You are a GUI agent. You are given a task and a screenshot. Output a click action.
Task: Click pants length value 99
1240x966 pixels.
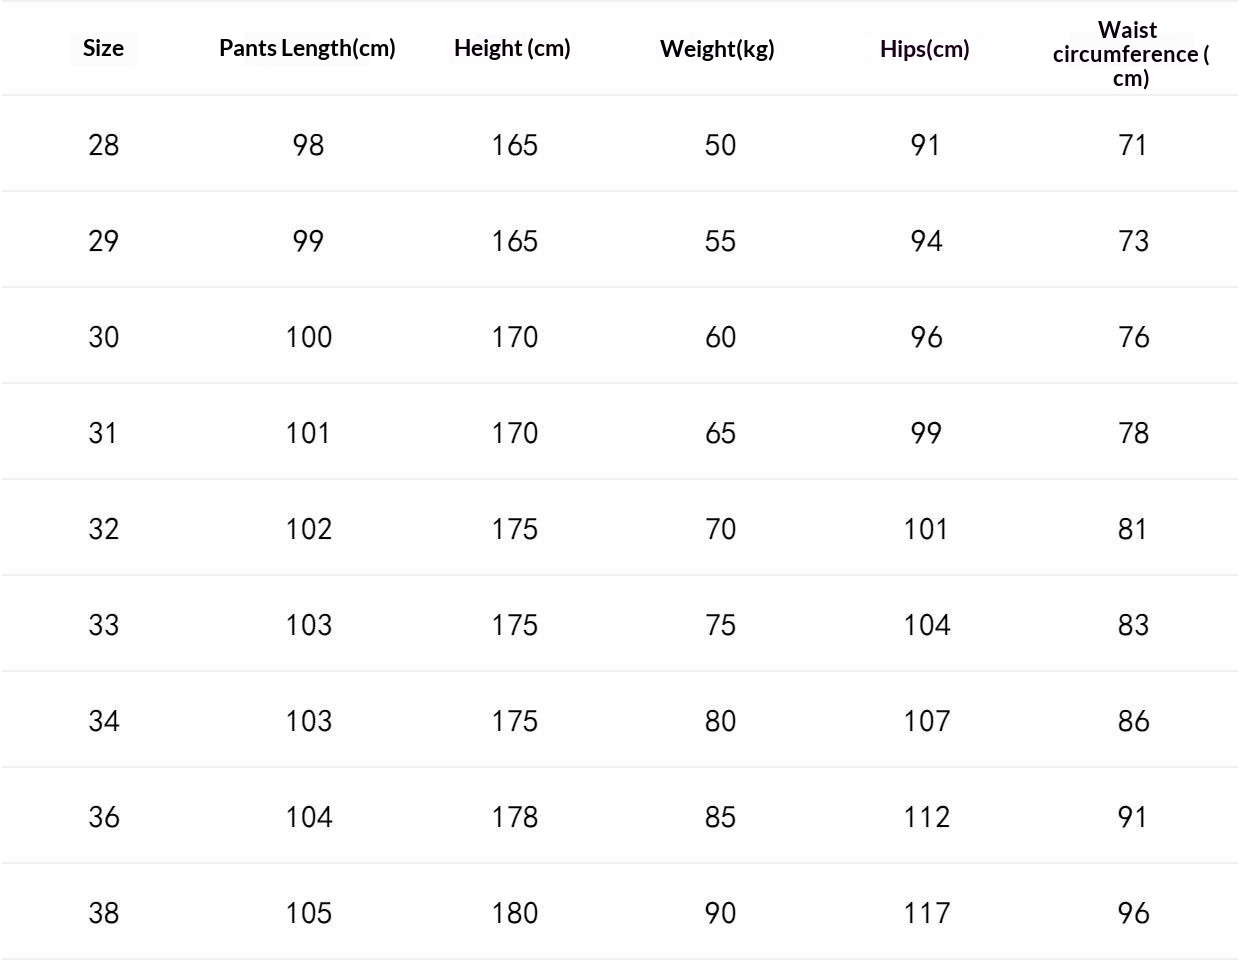coord(308,241)
